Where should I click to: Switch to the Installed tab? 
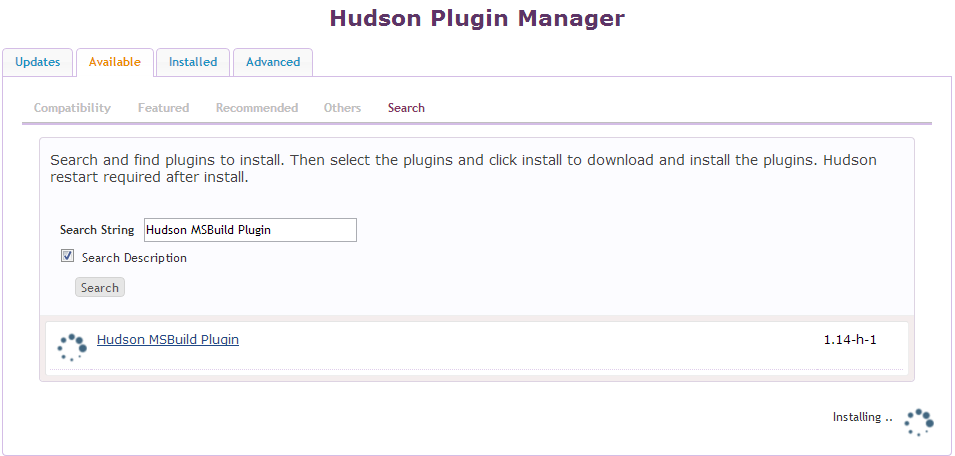(193, 62)
